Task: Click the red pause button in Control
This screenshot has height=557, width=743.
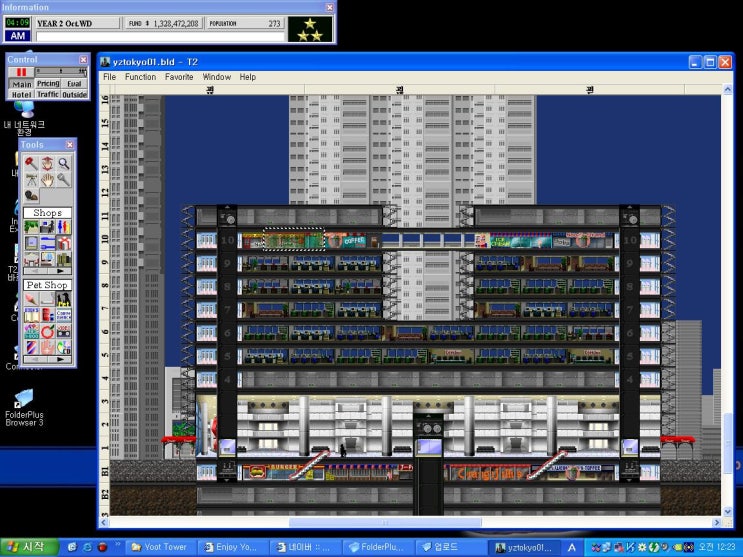Action: coord(21,72)
